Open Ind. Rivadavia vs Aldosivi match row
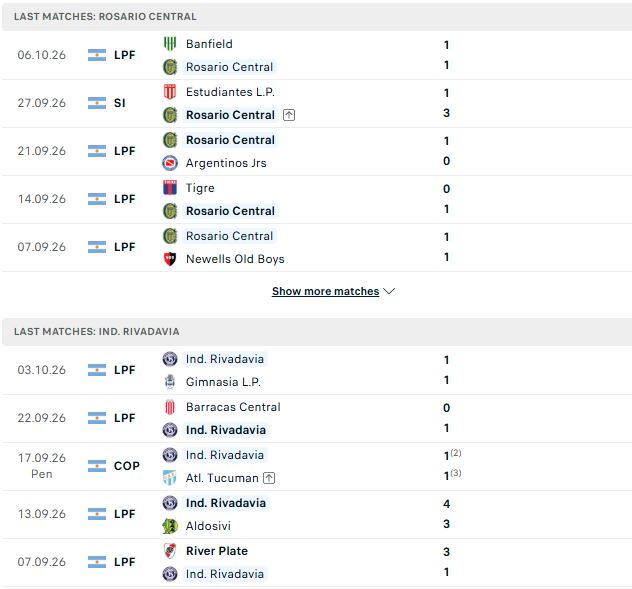The height and width of the screenshot is (589, 632). (x=317, y=514)
